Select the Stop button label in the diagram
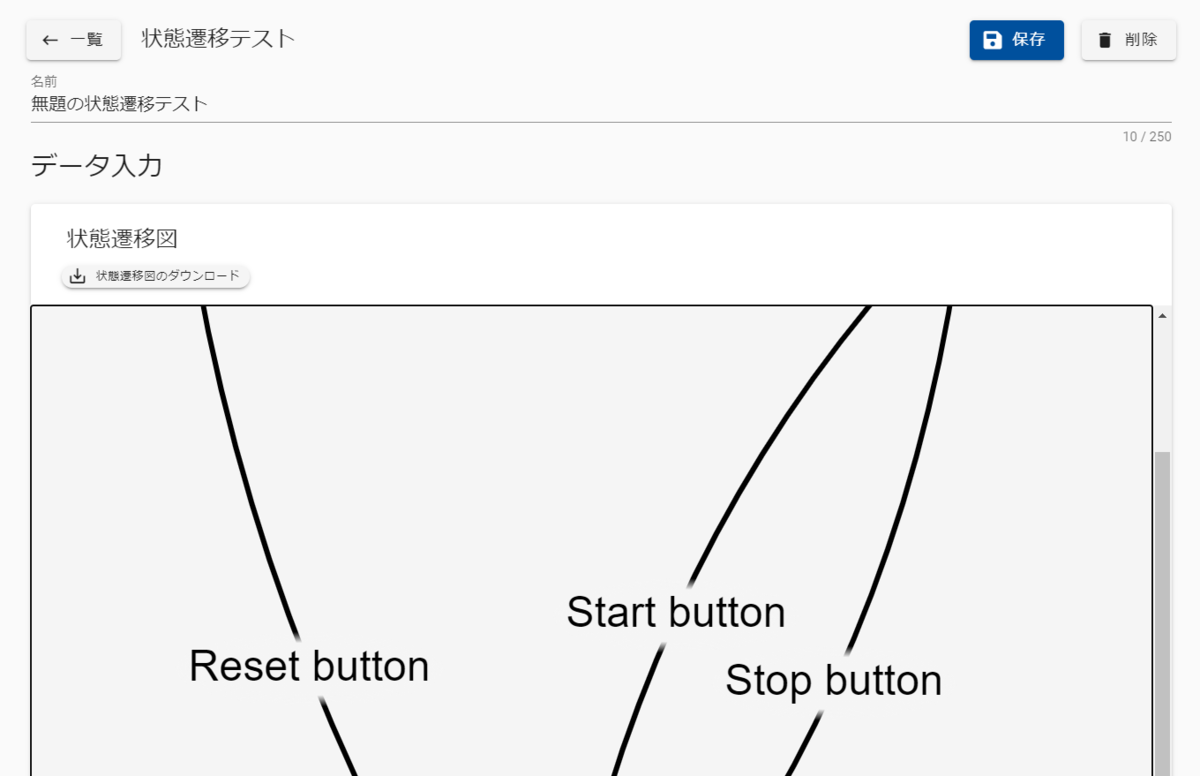The image size is (1200, 776). coord(834,680)
